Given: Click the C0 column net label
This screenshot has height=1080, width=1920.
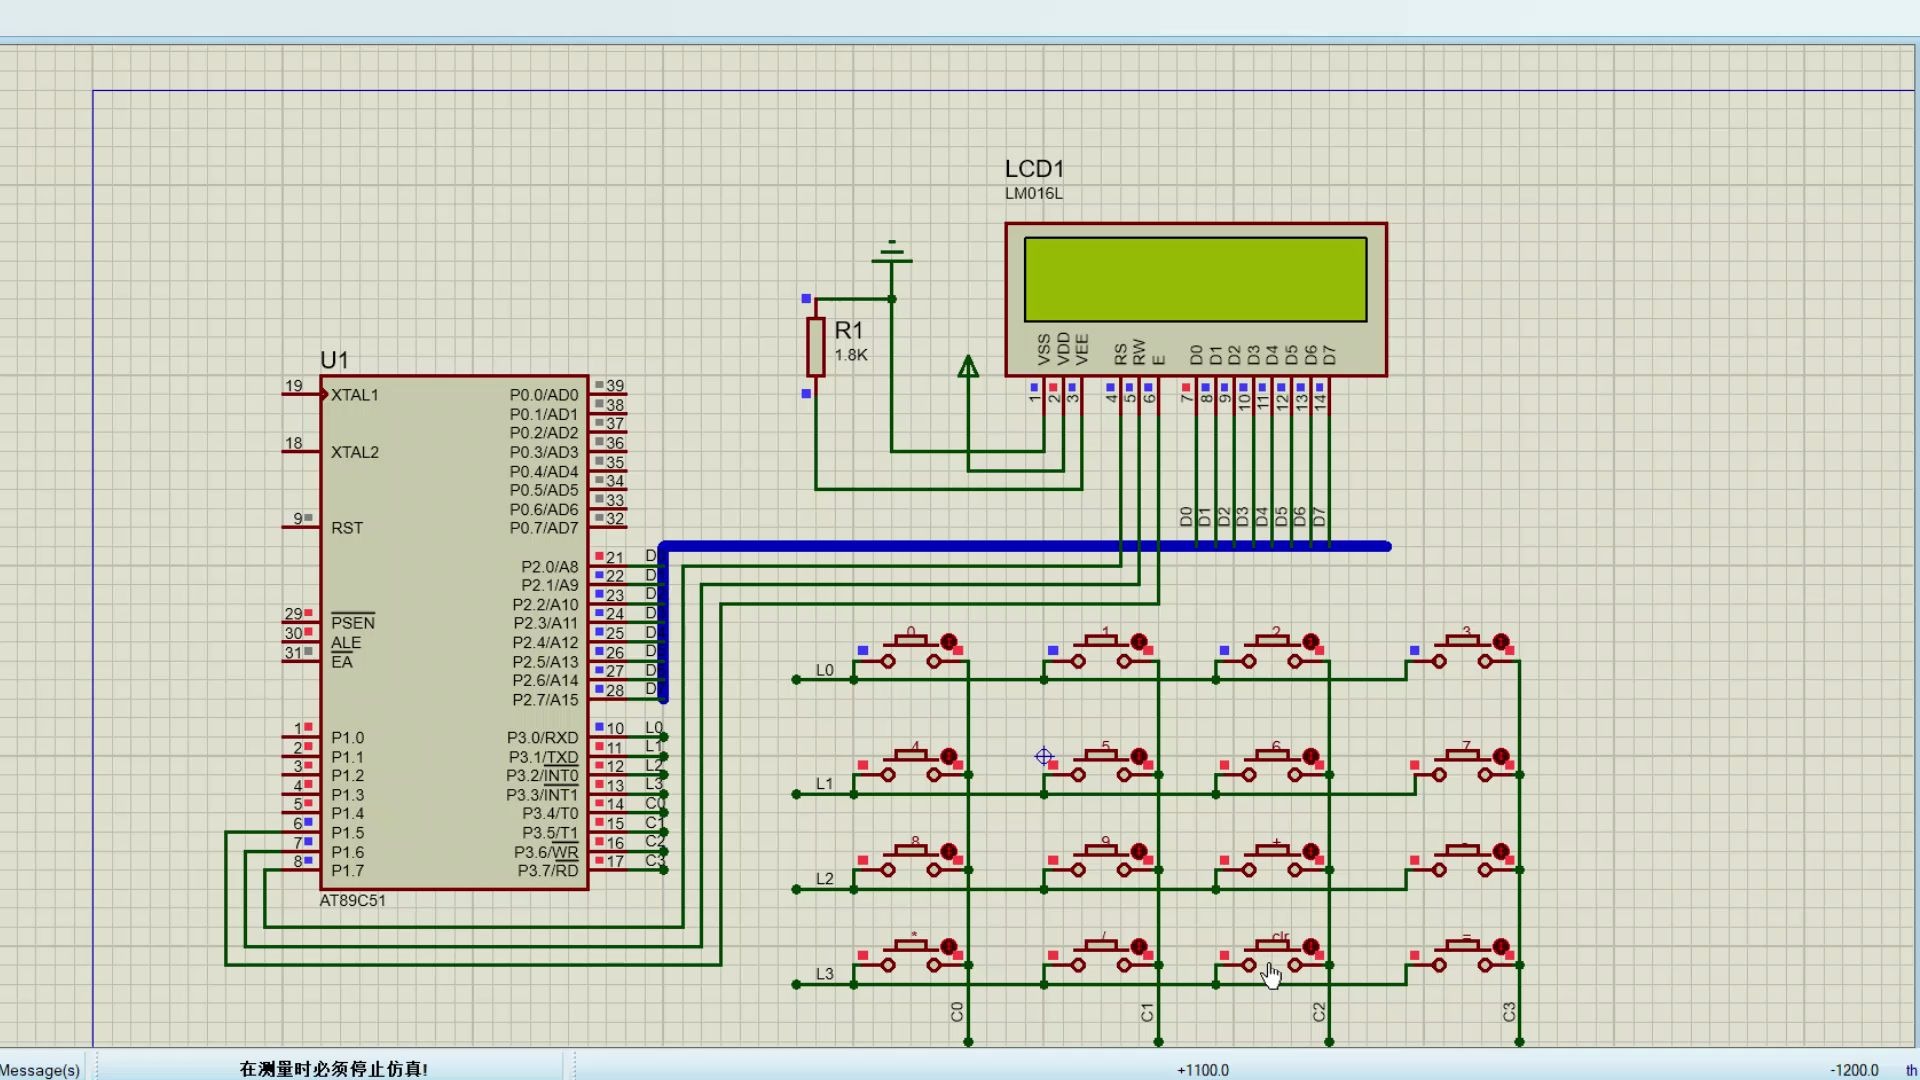Looking at the screenshot, I should (957, 1012).
